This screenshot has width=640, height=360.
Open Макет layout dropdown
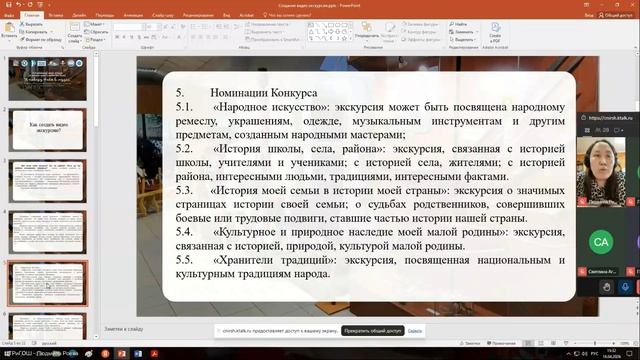(x=95, y=24)
